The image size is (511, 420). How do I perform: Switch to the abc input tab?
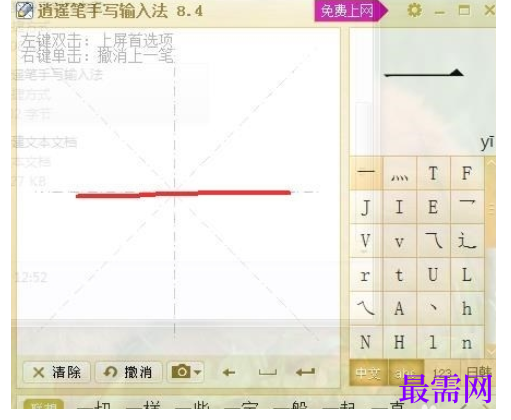point(405,373)
